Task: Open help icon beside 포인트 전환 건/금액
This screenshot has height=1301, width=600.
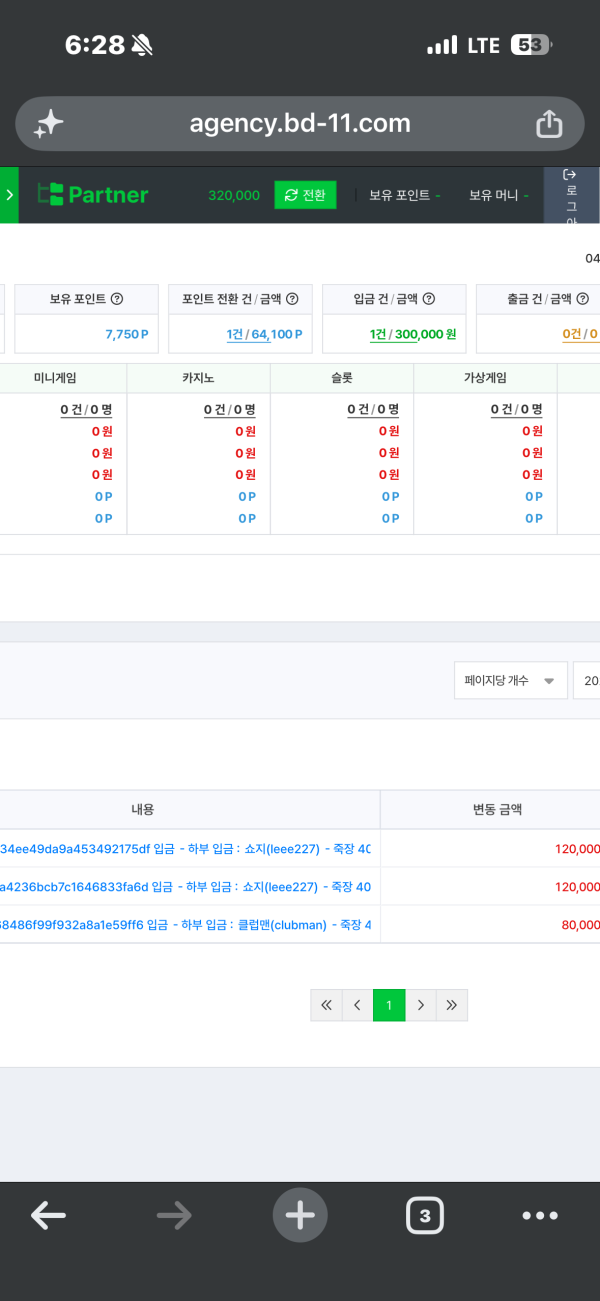Action: pyautogui.click(x=292, y=299)
